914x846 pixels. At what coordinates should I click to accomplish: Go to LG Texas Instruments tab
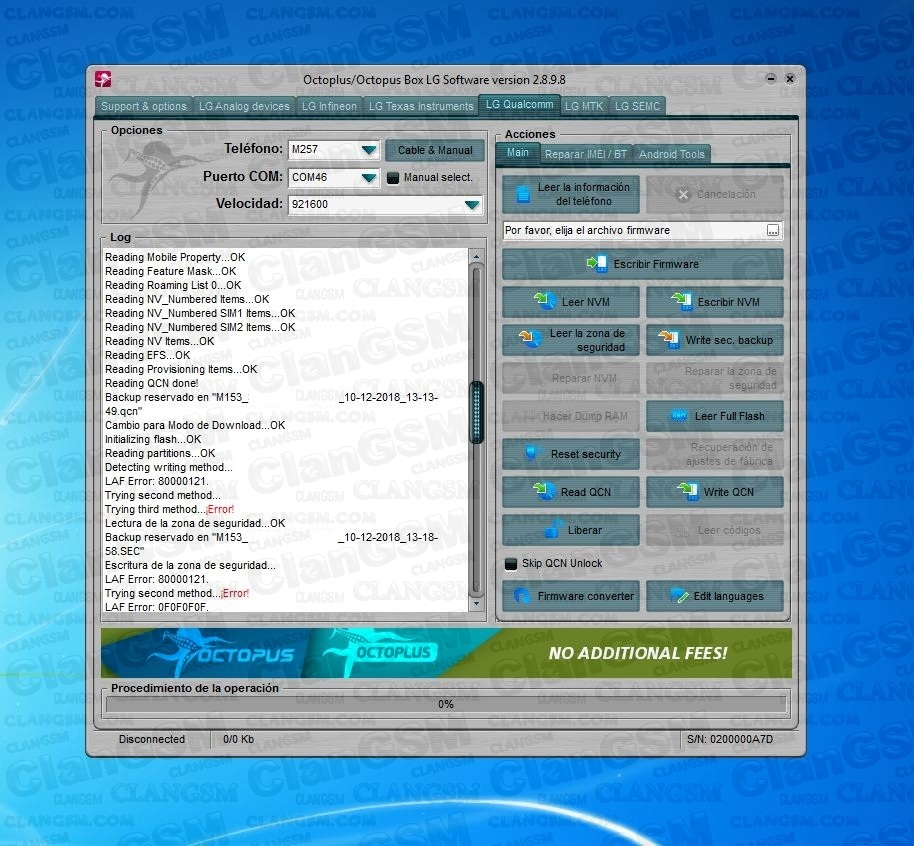click(x=421, y=106)
